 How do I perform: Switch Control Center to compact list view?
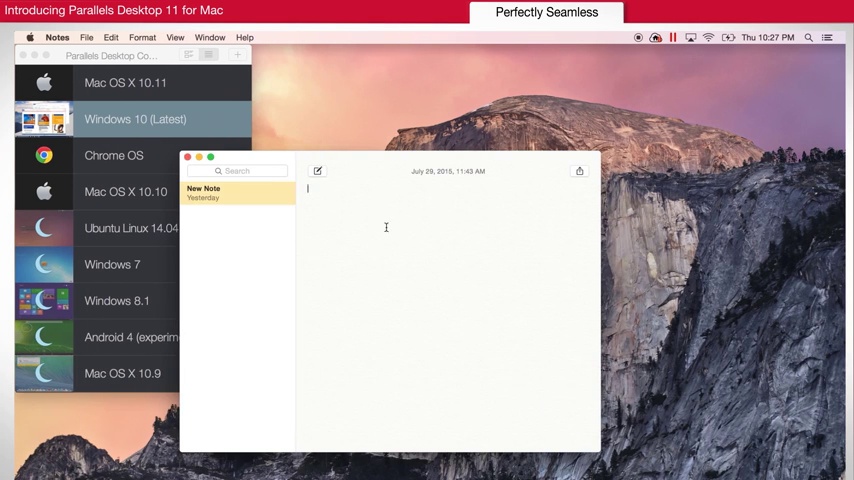pyautogui.click(x=209, y=54)
